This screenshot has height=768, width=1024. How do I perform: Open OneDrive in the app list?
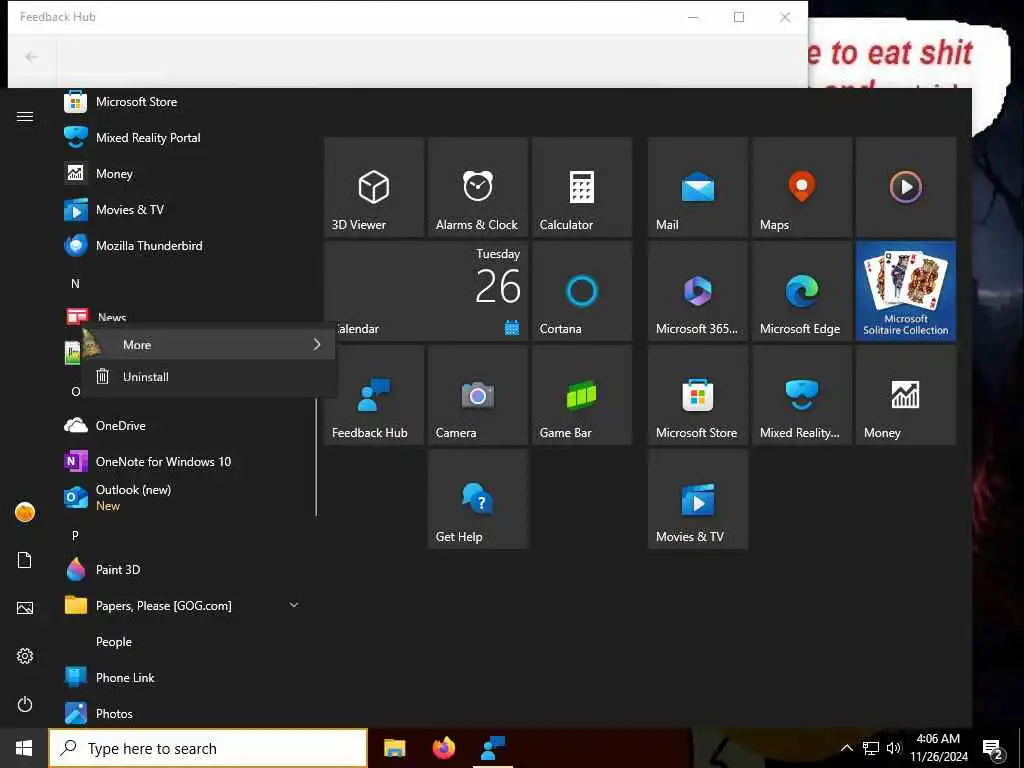pyautogui.click(x=183, y=426)
